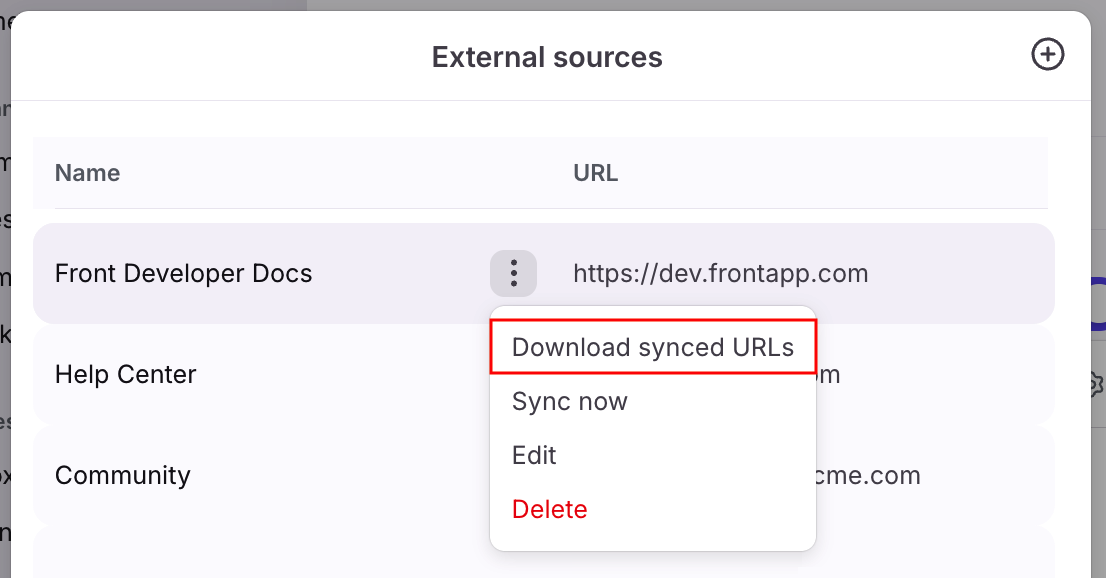This screenshot has height=578, width=1106.
Task: Select the Front Developer Docs row name
Action: point(183,273)
